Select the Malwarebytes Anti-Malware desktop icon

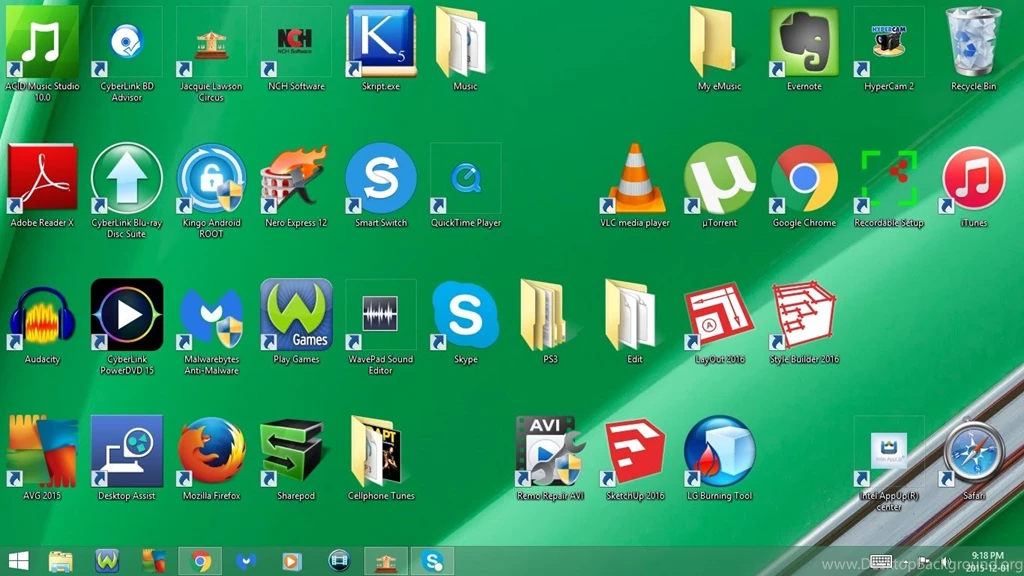(211, 316)
